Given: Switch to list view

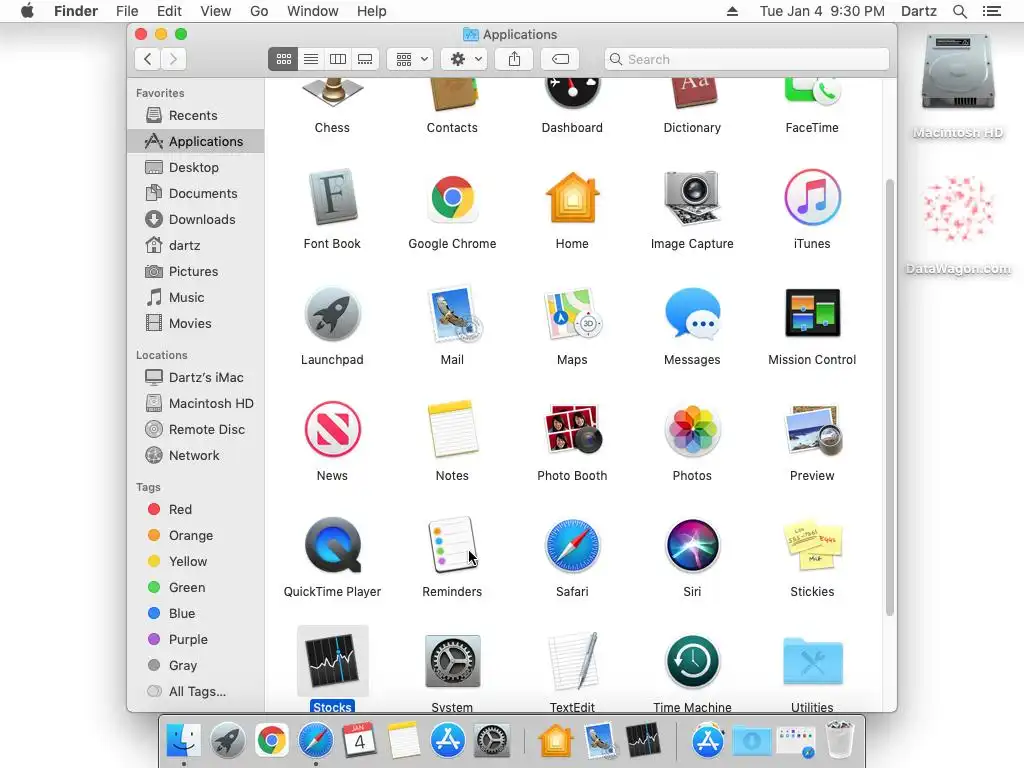Looking at the screenshot, I should point(311,59).
